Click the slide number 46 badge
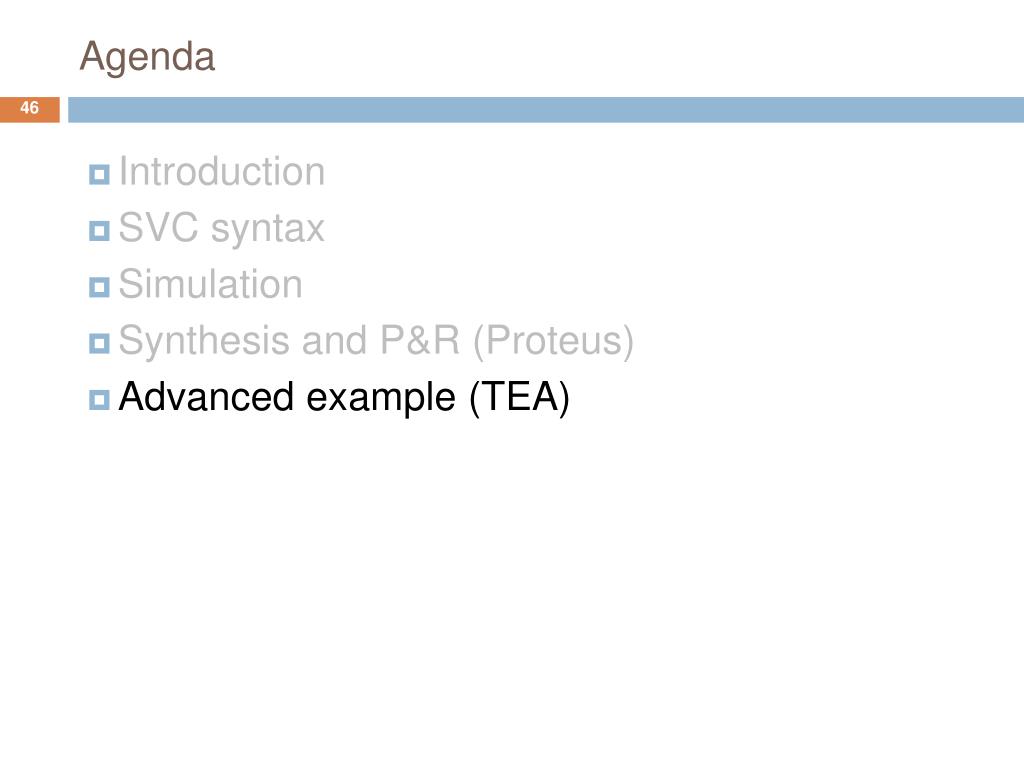Image resolution: width=1024 pixels, height=768 pixels. 29,109
